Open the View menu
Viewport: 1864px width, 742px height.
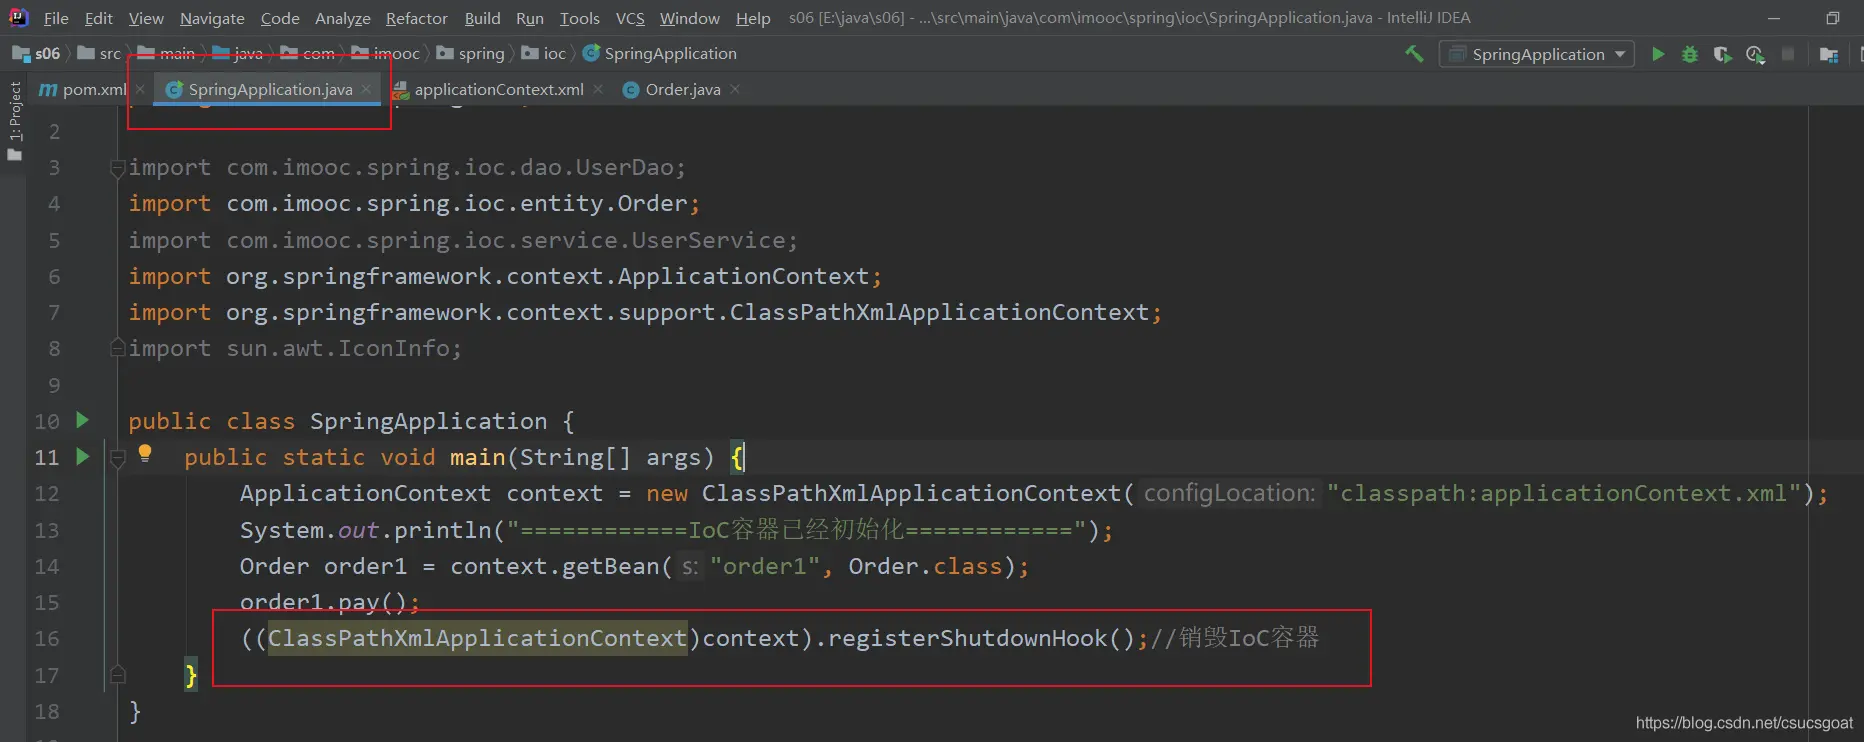pos(146,18)
